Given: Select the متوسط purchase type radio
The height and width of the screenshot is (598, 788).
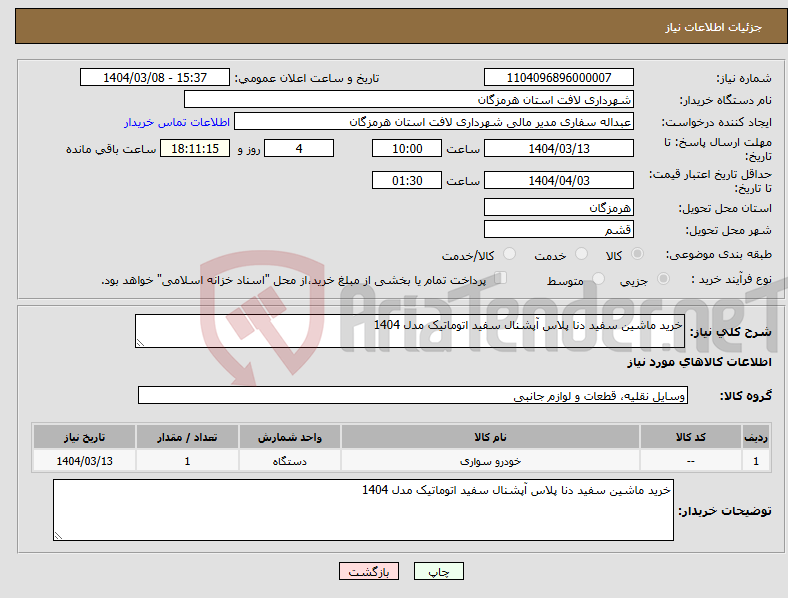Looking at the screenshot, I should click(598, 278).
